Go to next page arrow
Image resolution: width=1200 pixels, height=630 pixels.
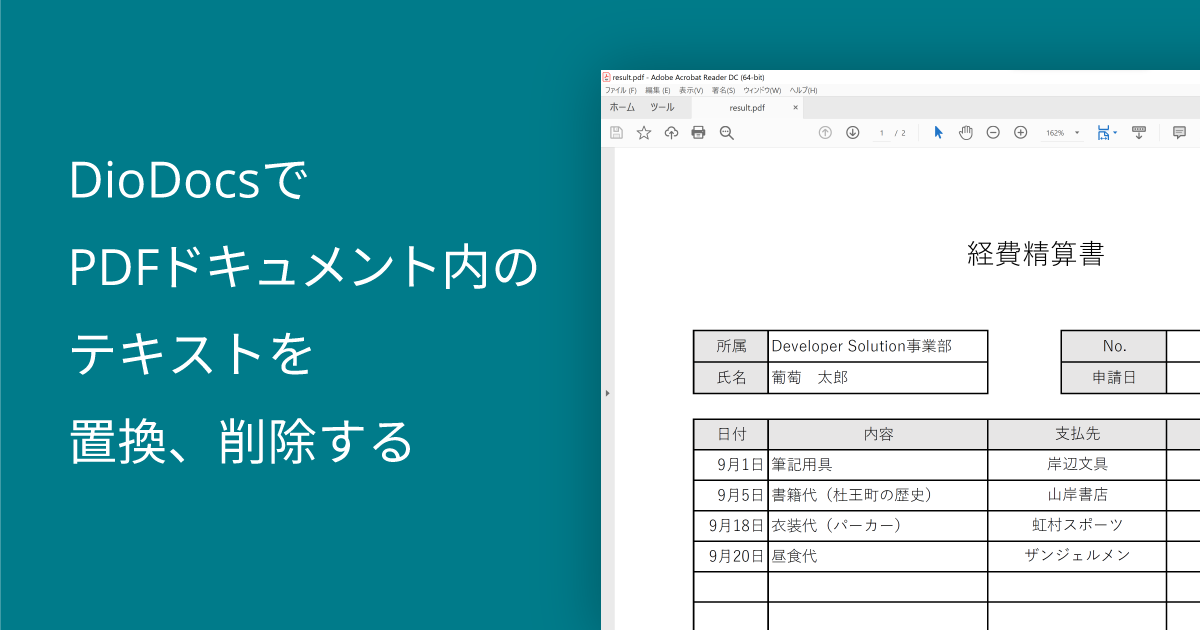pos(853,133)
